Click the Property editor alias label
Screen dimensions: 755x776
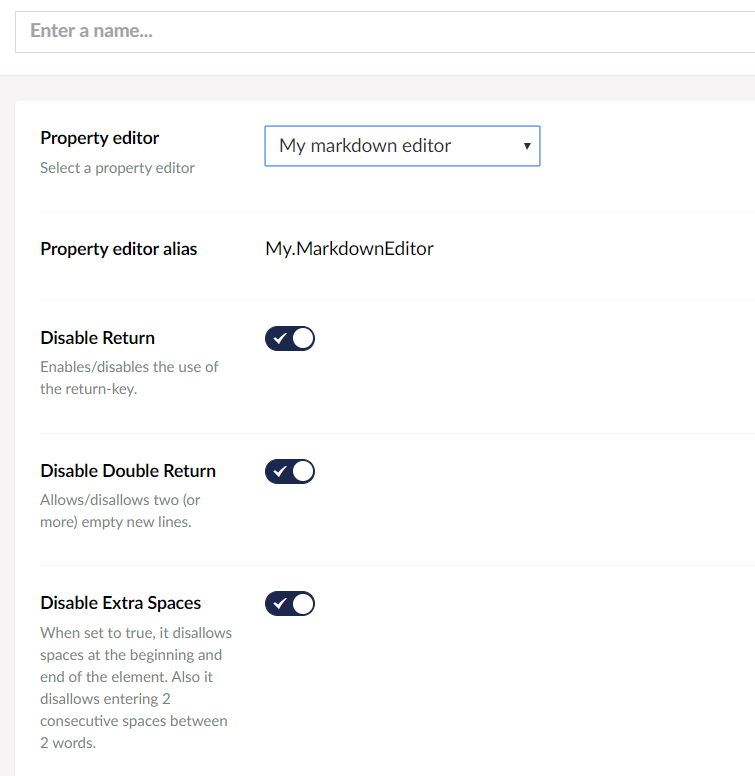[119, 249]
